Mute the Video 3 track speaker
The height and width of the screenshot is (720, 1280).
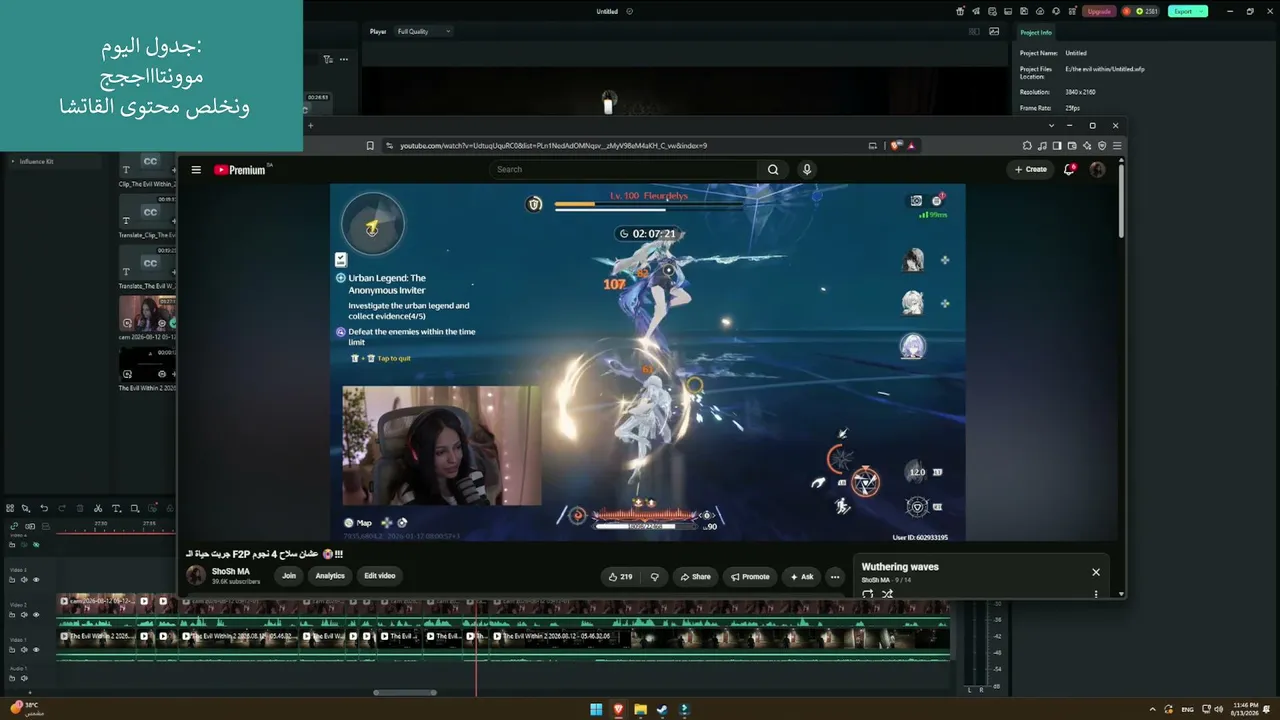click(x=24, y=580)
